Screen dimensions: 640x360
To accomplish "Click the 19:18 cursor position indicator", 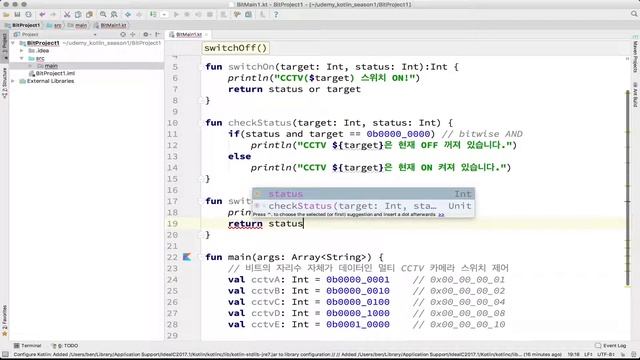I will (x=573, y=355).
